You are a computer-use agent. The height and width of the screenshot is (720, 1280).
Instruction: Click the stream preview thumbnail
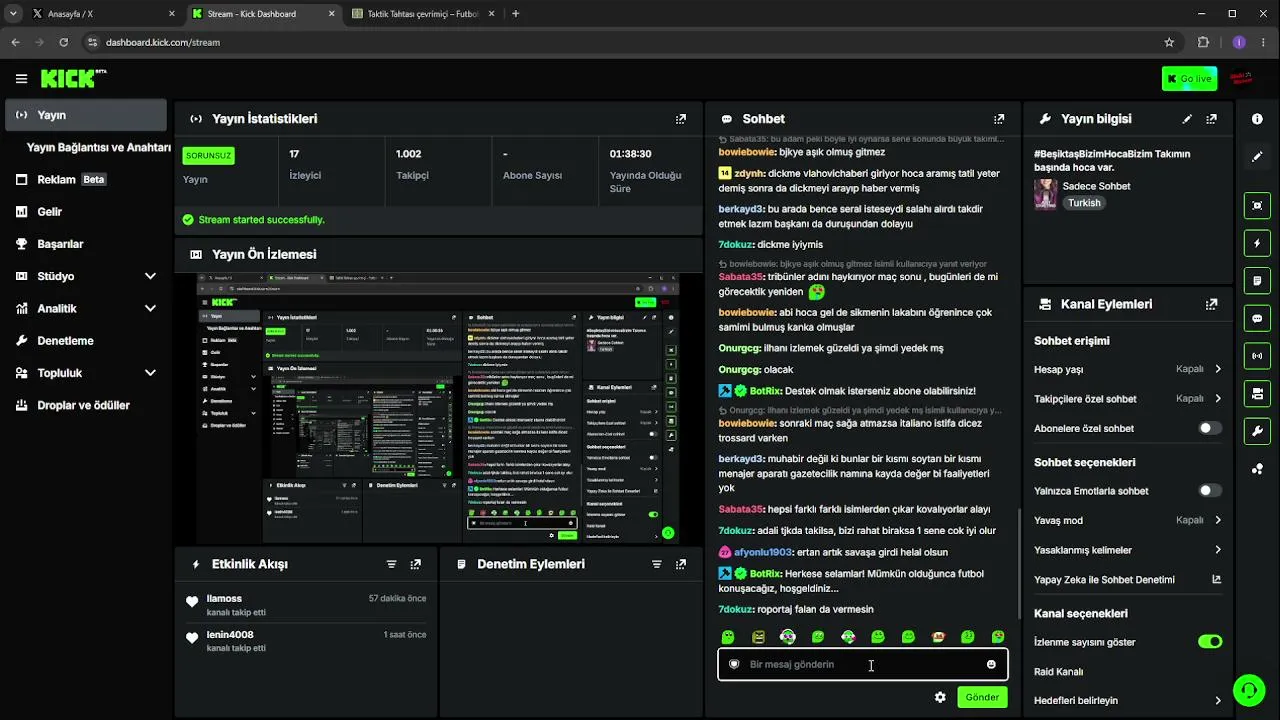coord(438,409)
